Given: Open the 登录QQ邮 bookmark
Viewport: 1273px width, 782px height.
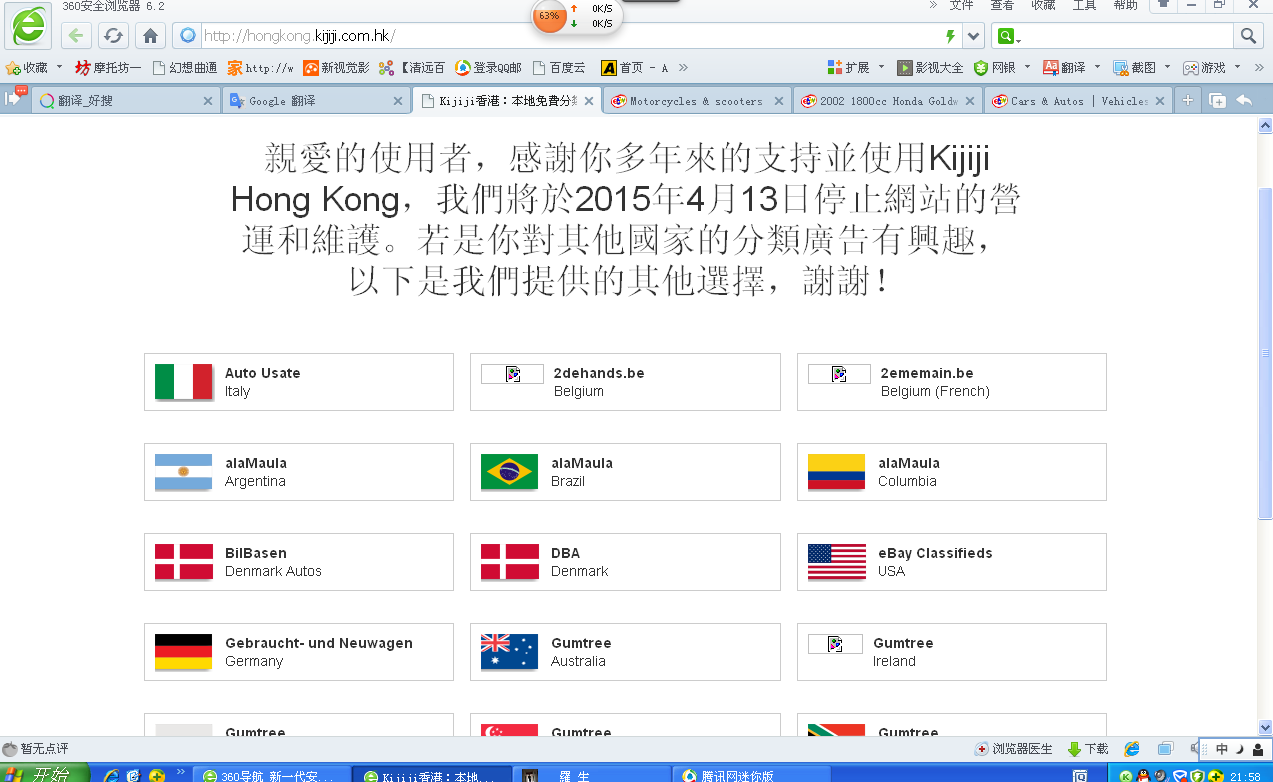Looking at the screenshot, I should point(488,68).
